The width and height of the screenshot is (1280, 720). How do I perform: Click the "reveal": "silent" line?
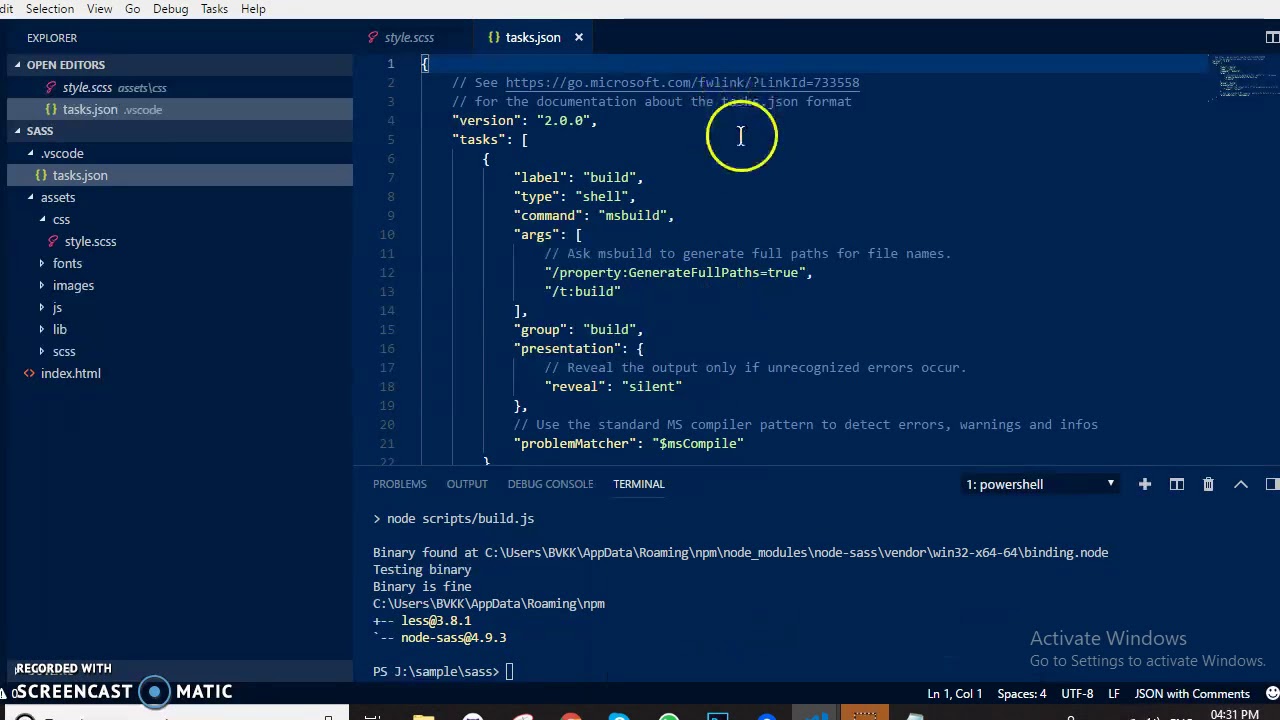point(613,387)
